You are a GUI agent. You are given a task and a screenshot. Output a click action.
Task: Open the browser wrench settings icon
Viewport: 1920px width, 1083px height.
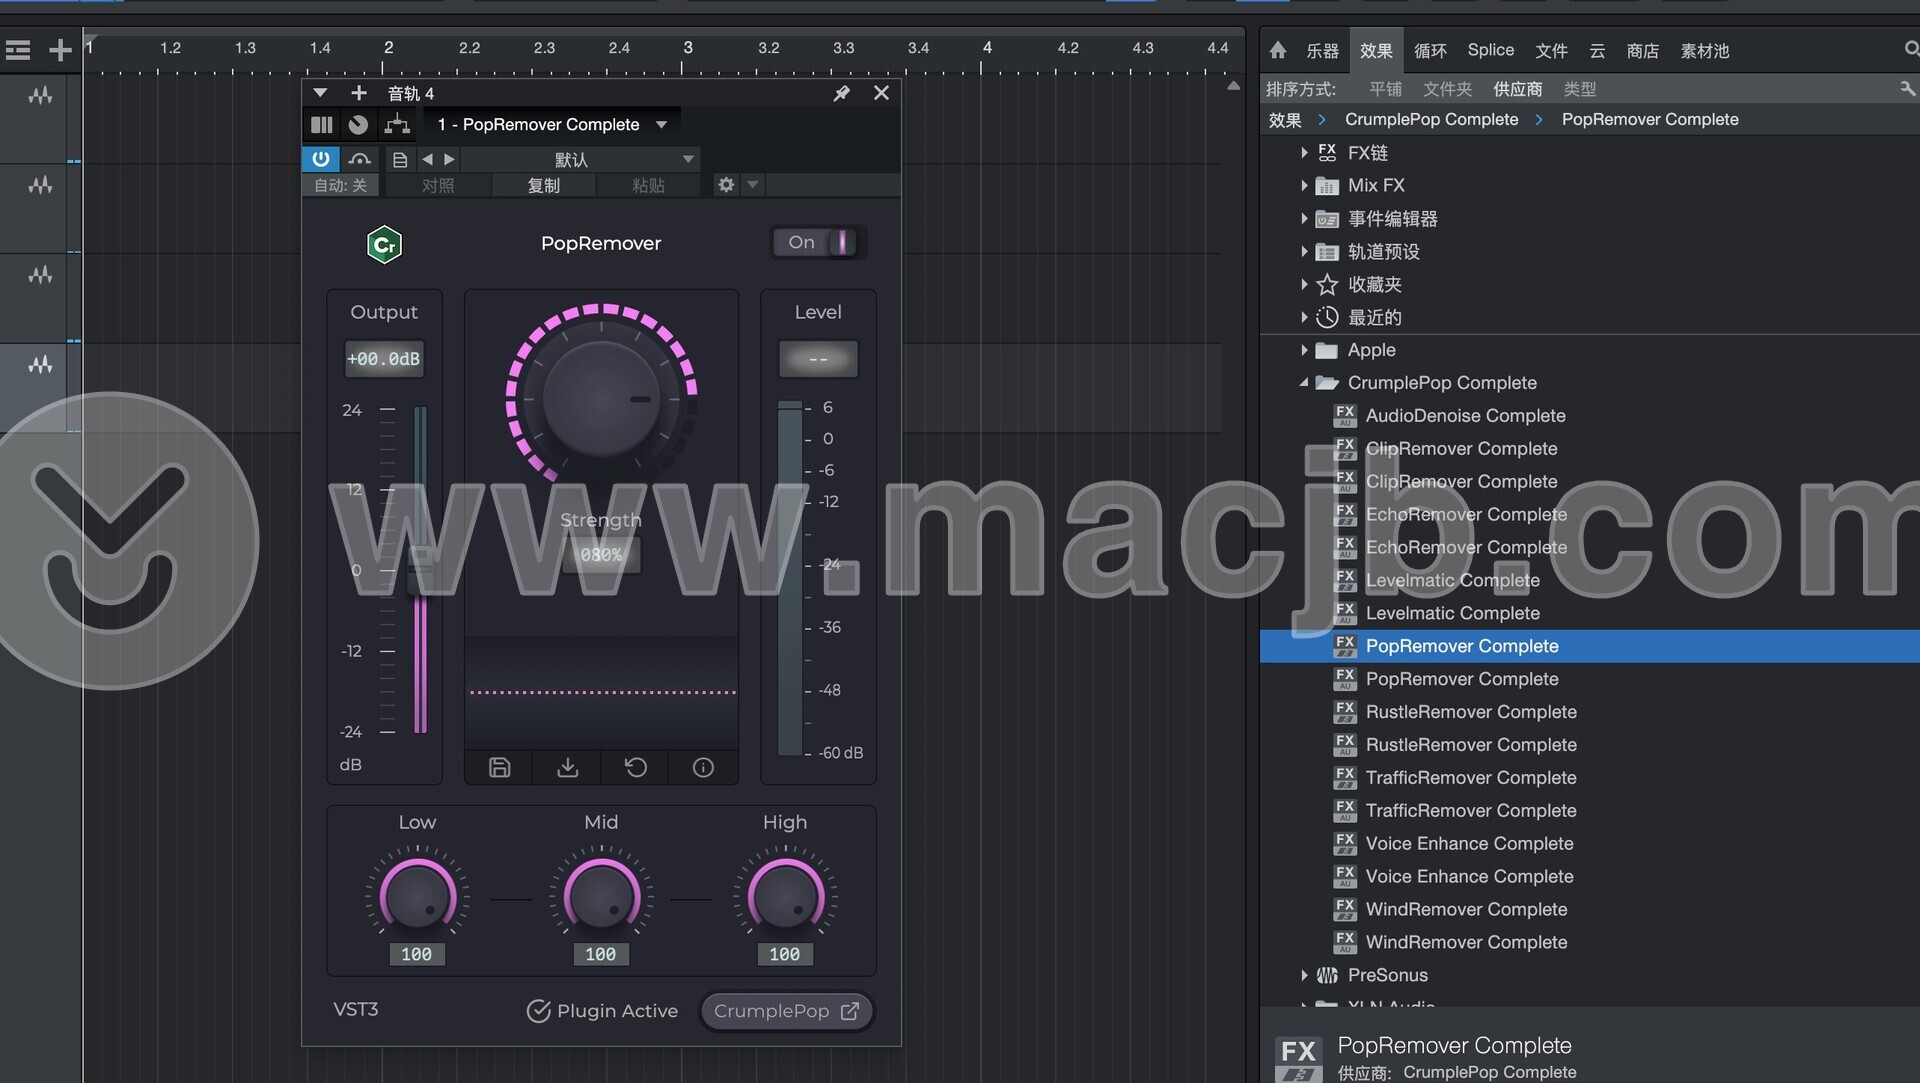click(1907, 89)
